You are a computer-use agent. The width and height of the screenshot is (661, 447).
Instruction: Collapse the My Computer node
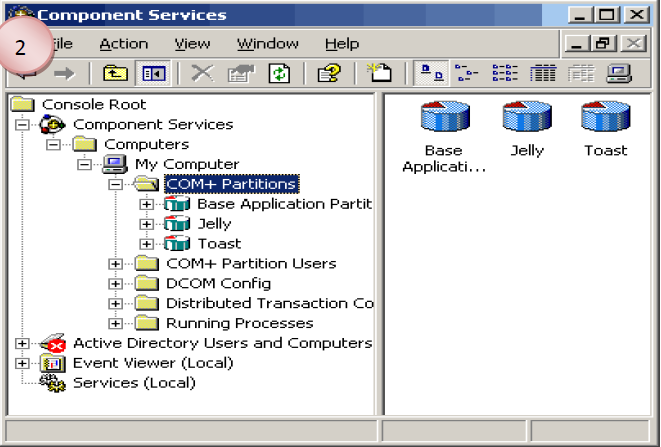[84, 164]
